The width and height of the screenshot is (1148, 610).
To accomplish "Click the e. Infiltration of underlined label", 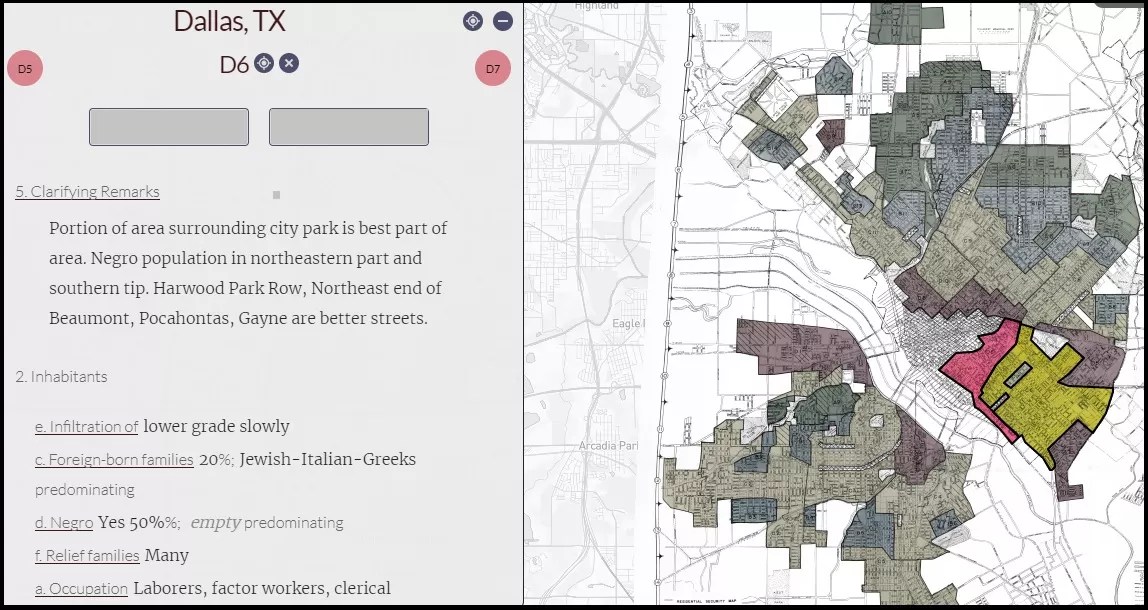I will point(86,426).
